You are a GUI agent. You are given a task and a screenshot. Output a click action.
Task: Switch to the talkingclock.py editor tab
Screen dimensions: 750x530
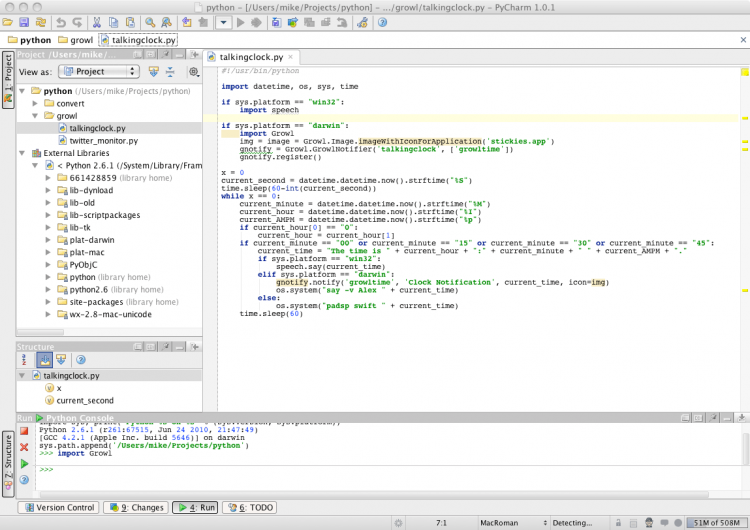[x=251, y=58]
